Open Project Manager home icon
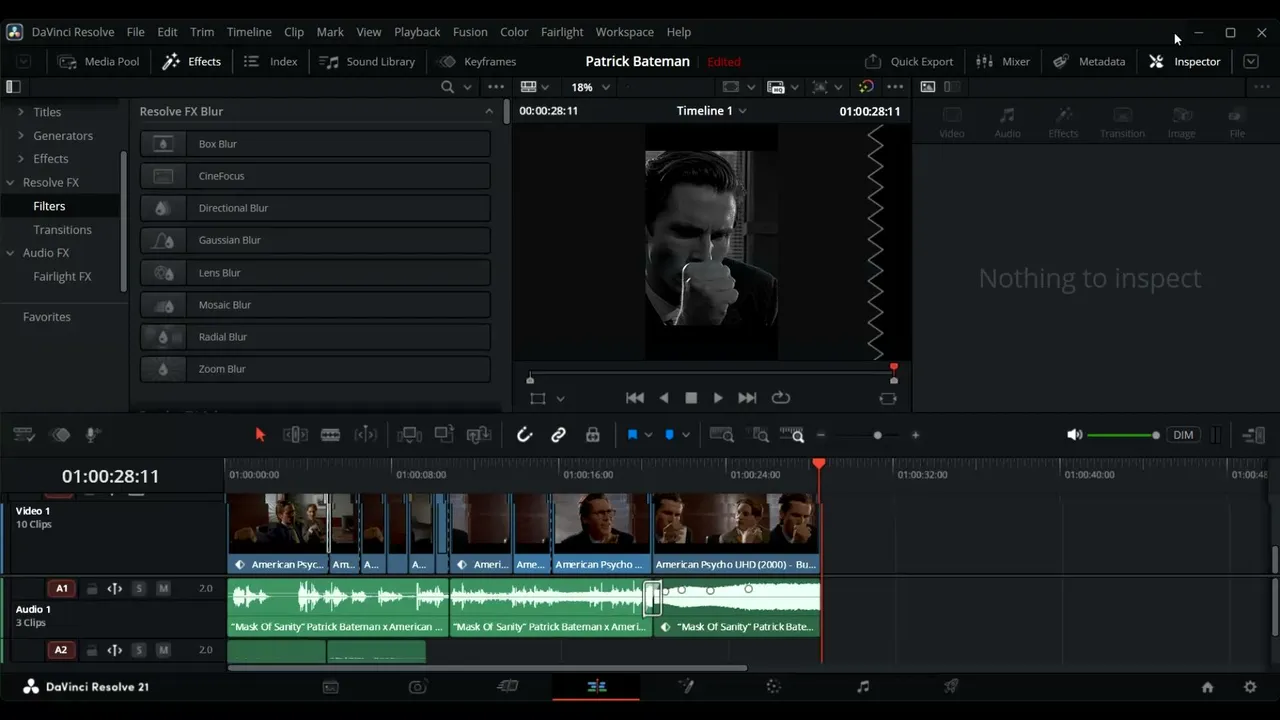Viewport: 1280px width, 720px height. click(x=1207, y=687)
